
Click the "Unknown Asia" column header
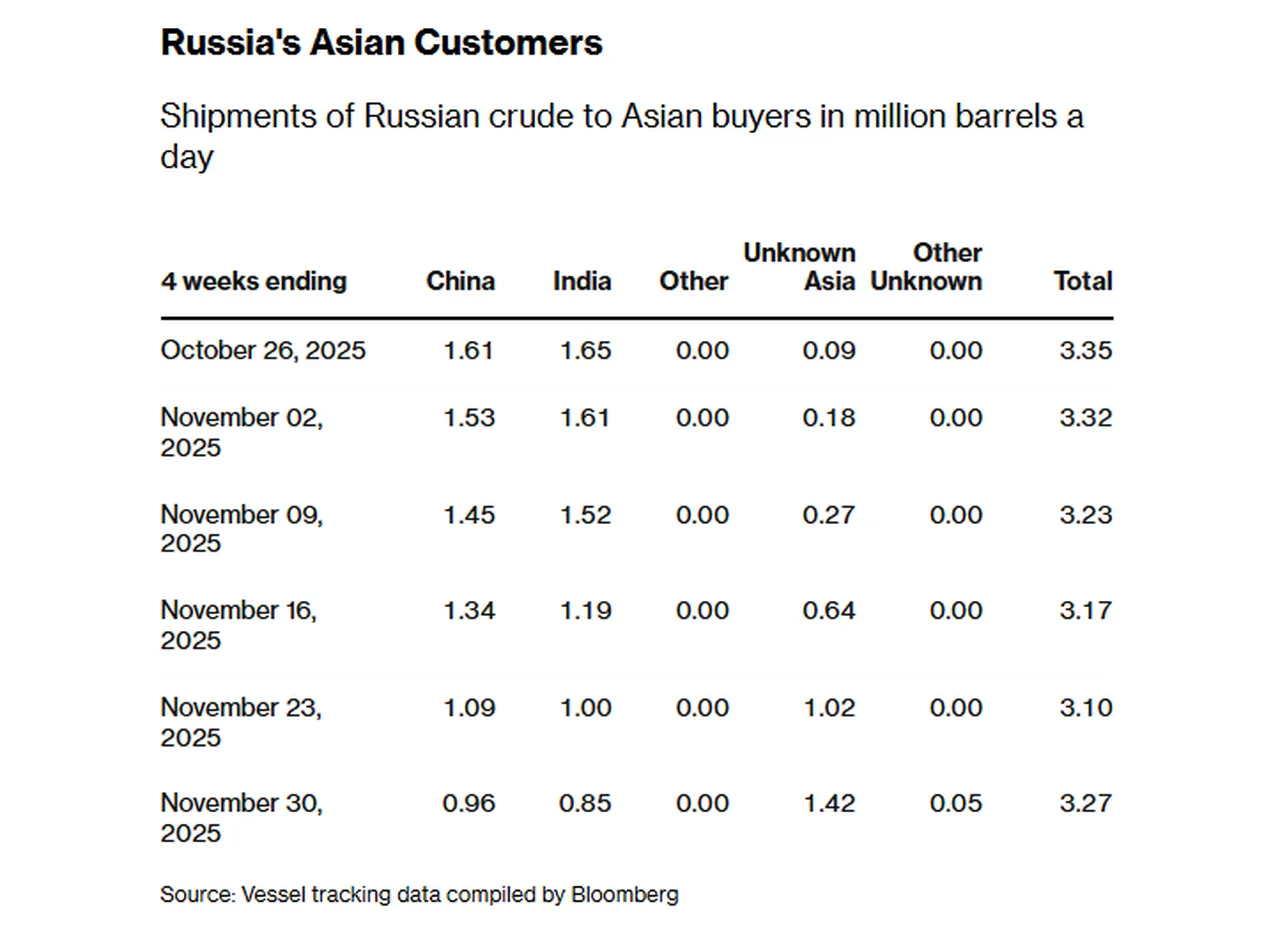point(799,267)
